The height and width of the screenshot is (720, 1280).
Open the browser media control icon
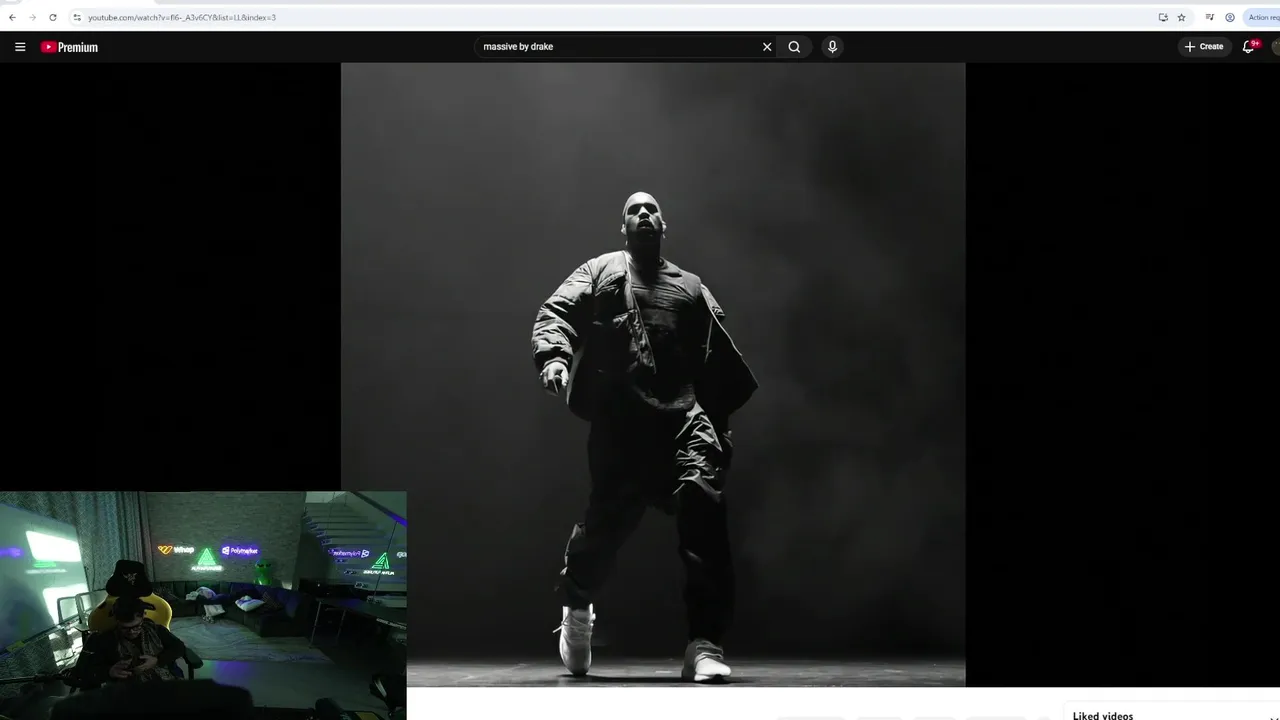(x=1210, y=17)
